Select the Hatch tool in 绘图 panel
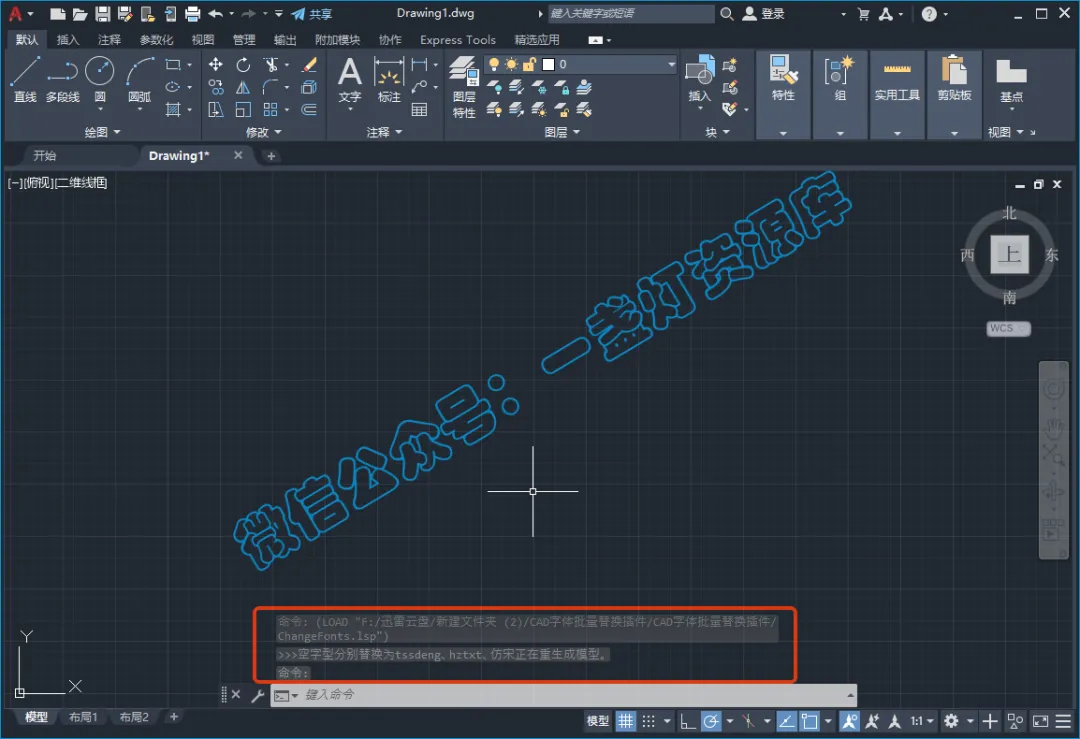The image size is (1080, 739). [173, 110]
